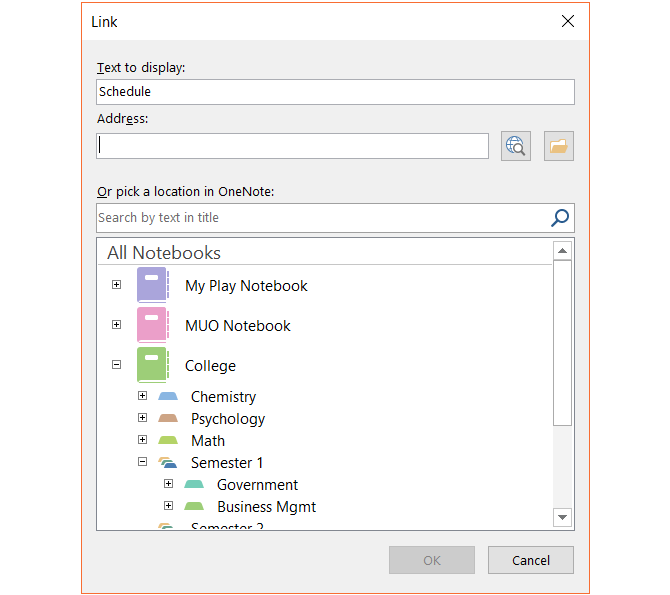Screen dimensions: 670x595
Task: Expand MUO Notebook tree node
Action: tap(116, 325)
